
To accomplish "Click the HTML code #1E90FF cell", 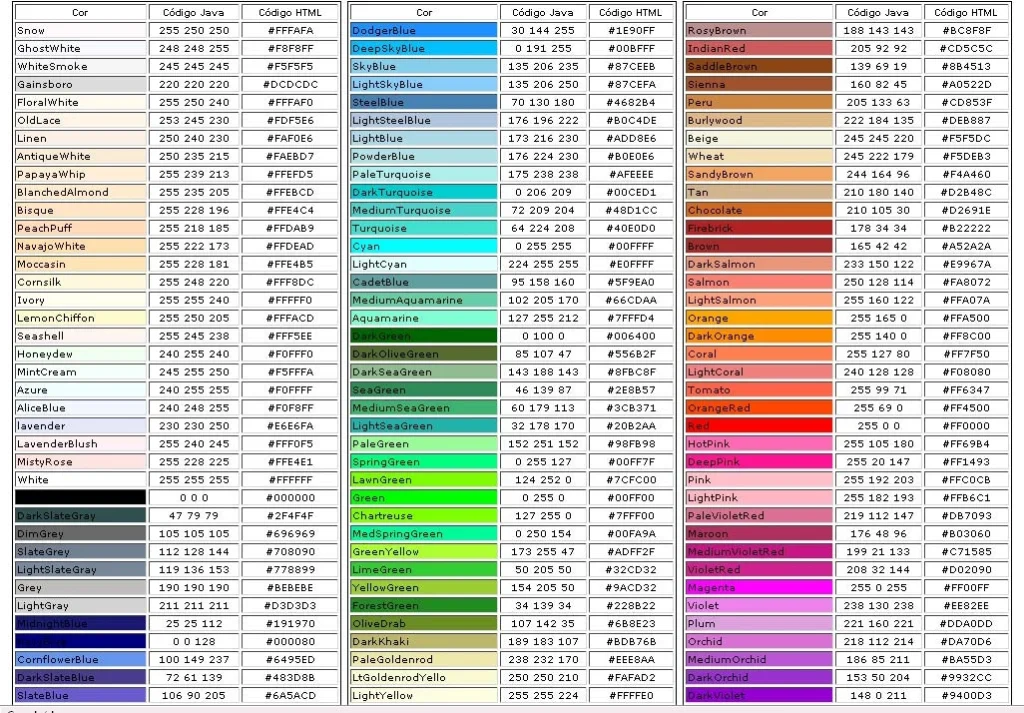I will click(631, 31).
